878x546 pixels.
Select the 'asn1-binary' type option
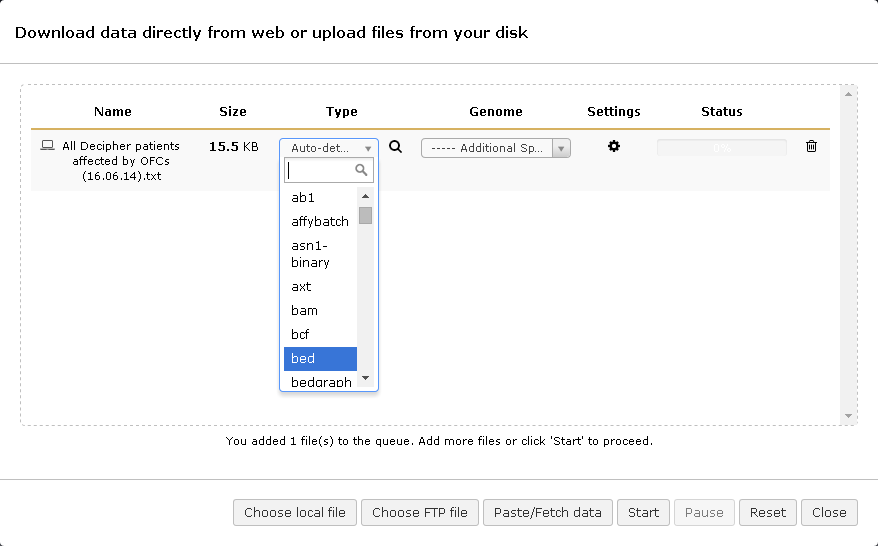pyautogui.click(x=320, y=254)
